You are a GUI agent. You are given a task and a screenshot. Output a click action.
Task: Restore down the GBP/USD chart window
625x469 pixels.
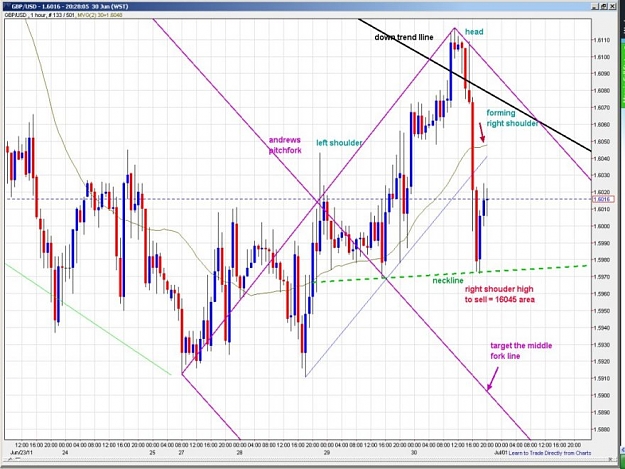point(603,6)
